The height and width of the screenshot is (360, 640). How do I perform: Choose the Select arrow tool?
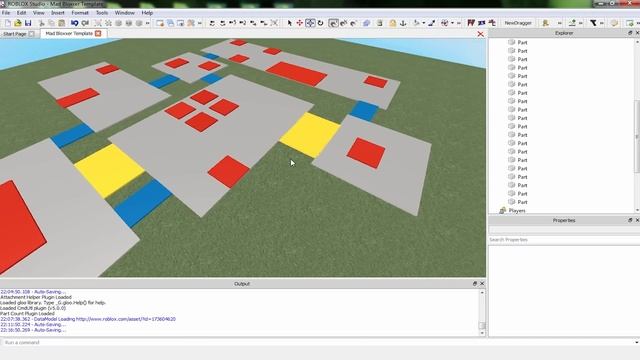tap(289, 23)
